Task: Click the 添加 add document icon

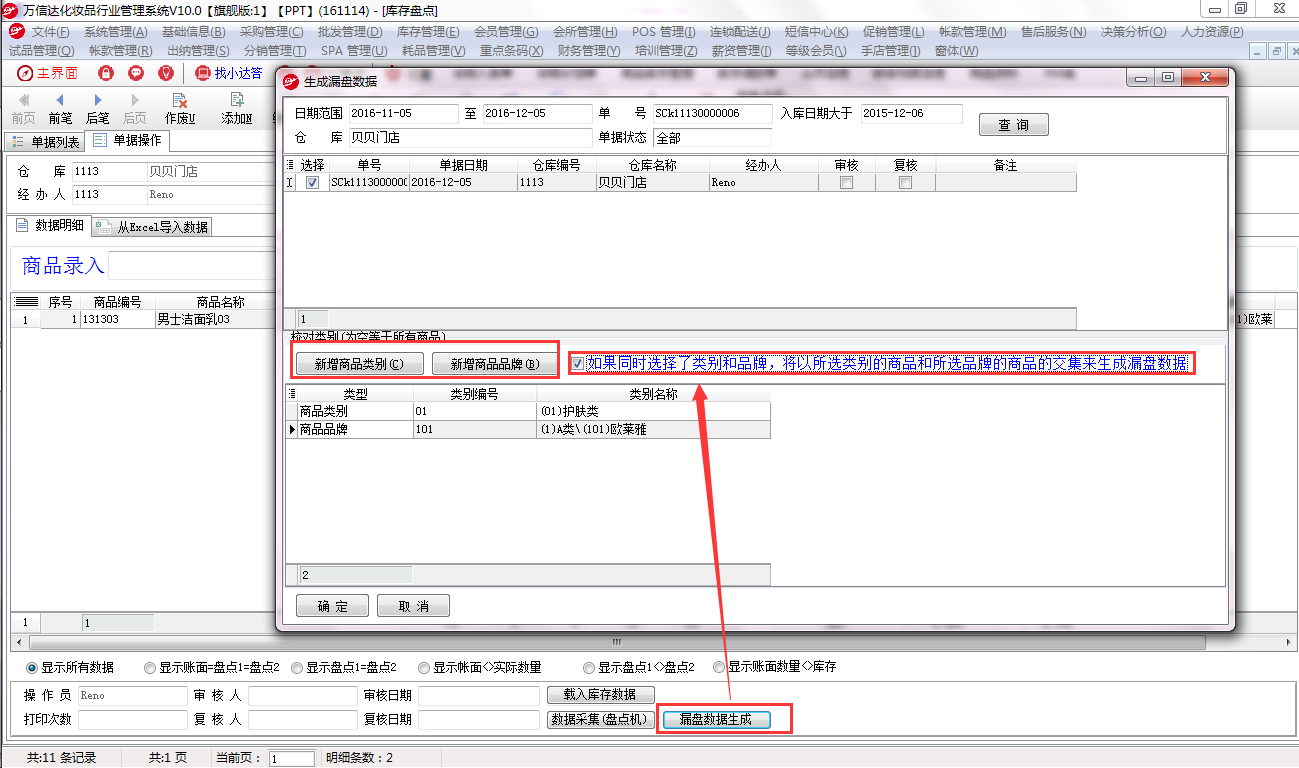Action: (237, 108)
